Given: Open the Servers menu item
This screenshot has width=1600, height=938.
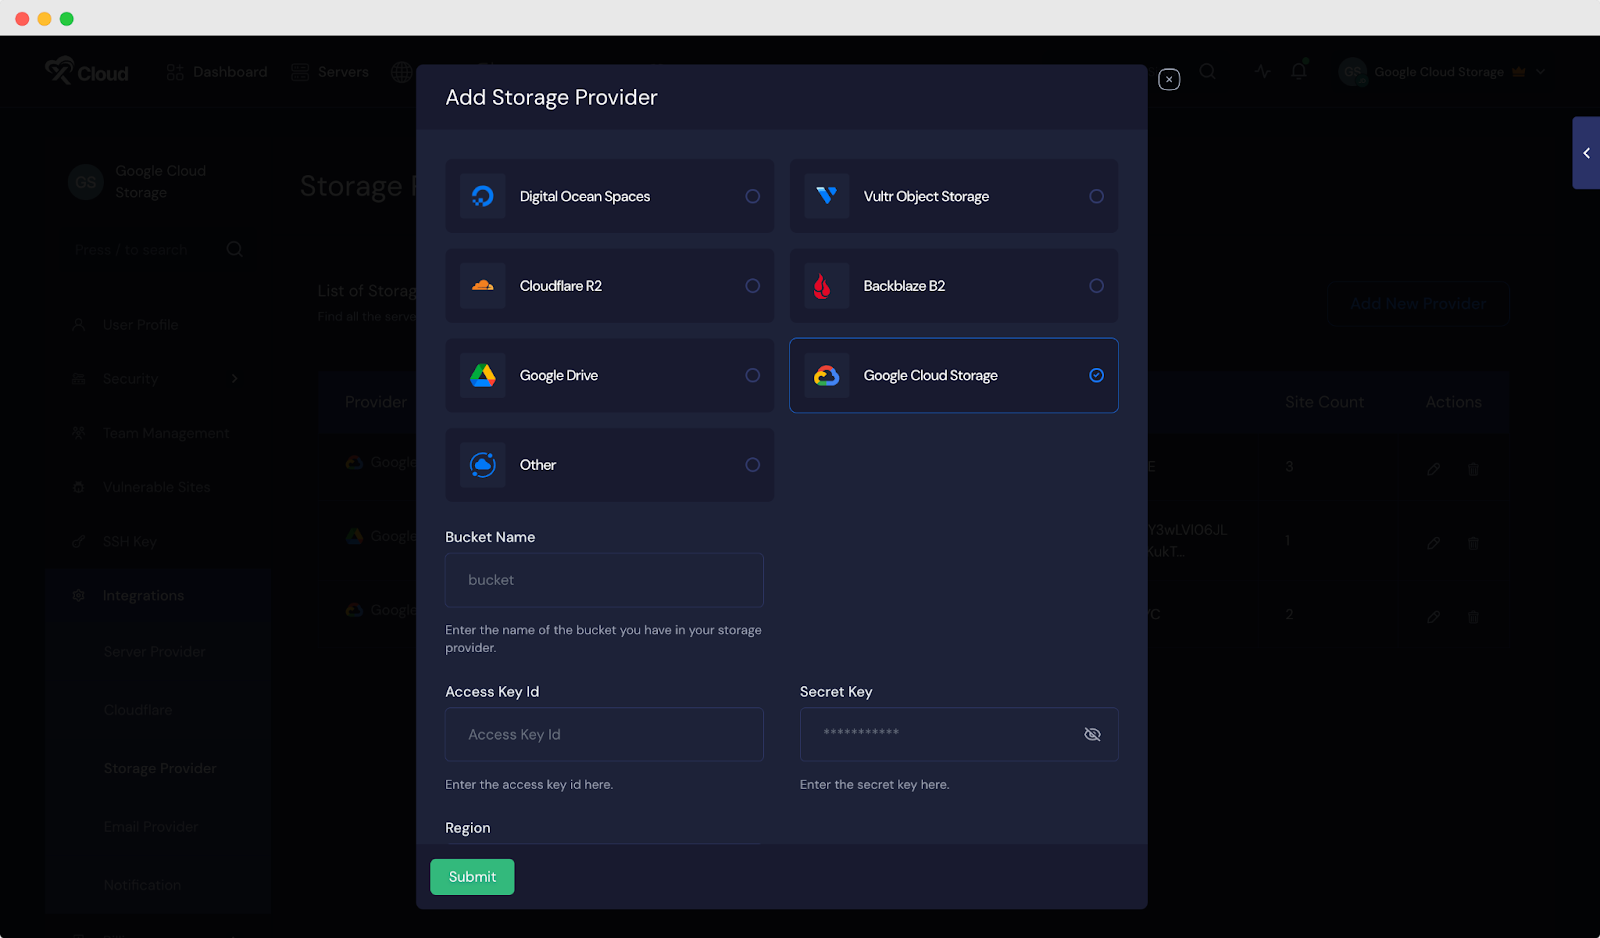Looking at the screenshot, I should [x=341, y=71].
